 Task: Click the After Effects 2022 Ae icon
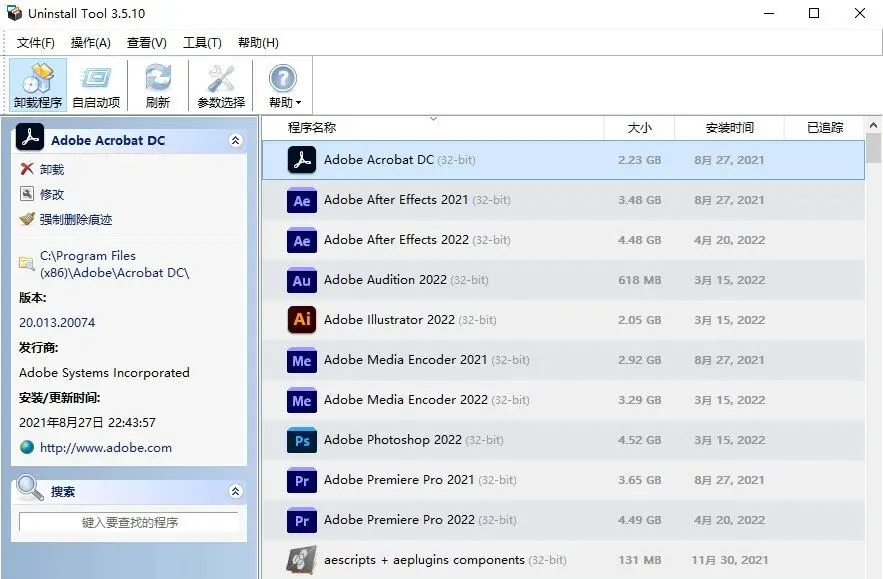coord(302,240)
